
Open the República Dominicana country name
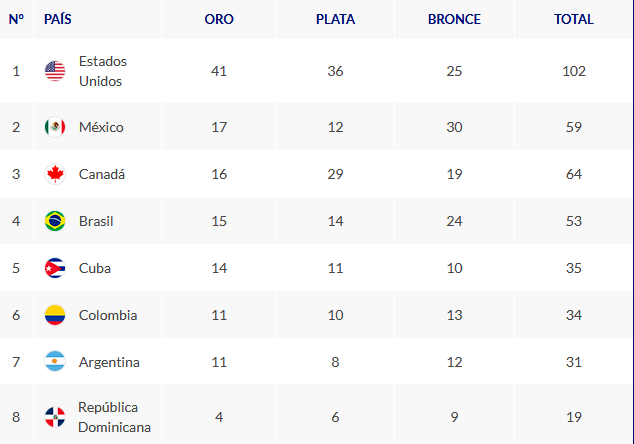[x=114, y=417]
